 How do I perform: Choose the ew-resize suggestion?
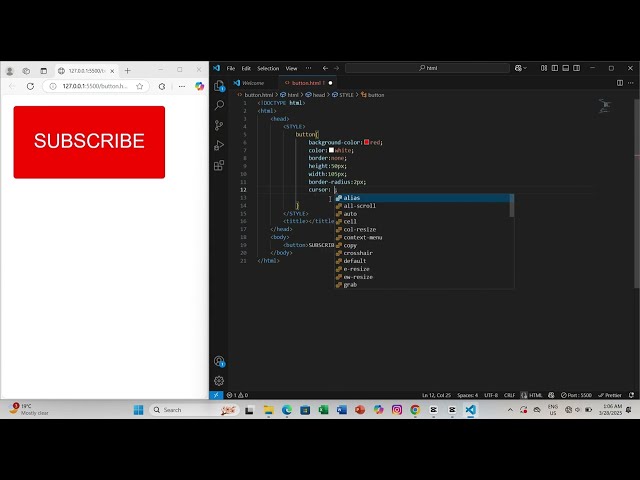(422, 277)
